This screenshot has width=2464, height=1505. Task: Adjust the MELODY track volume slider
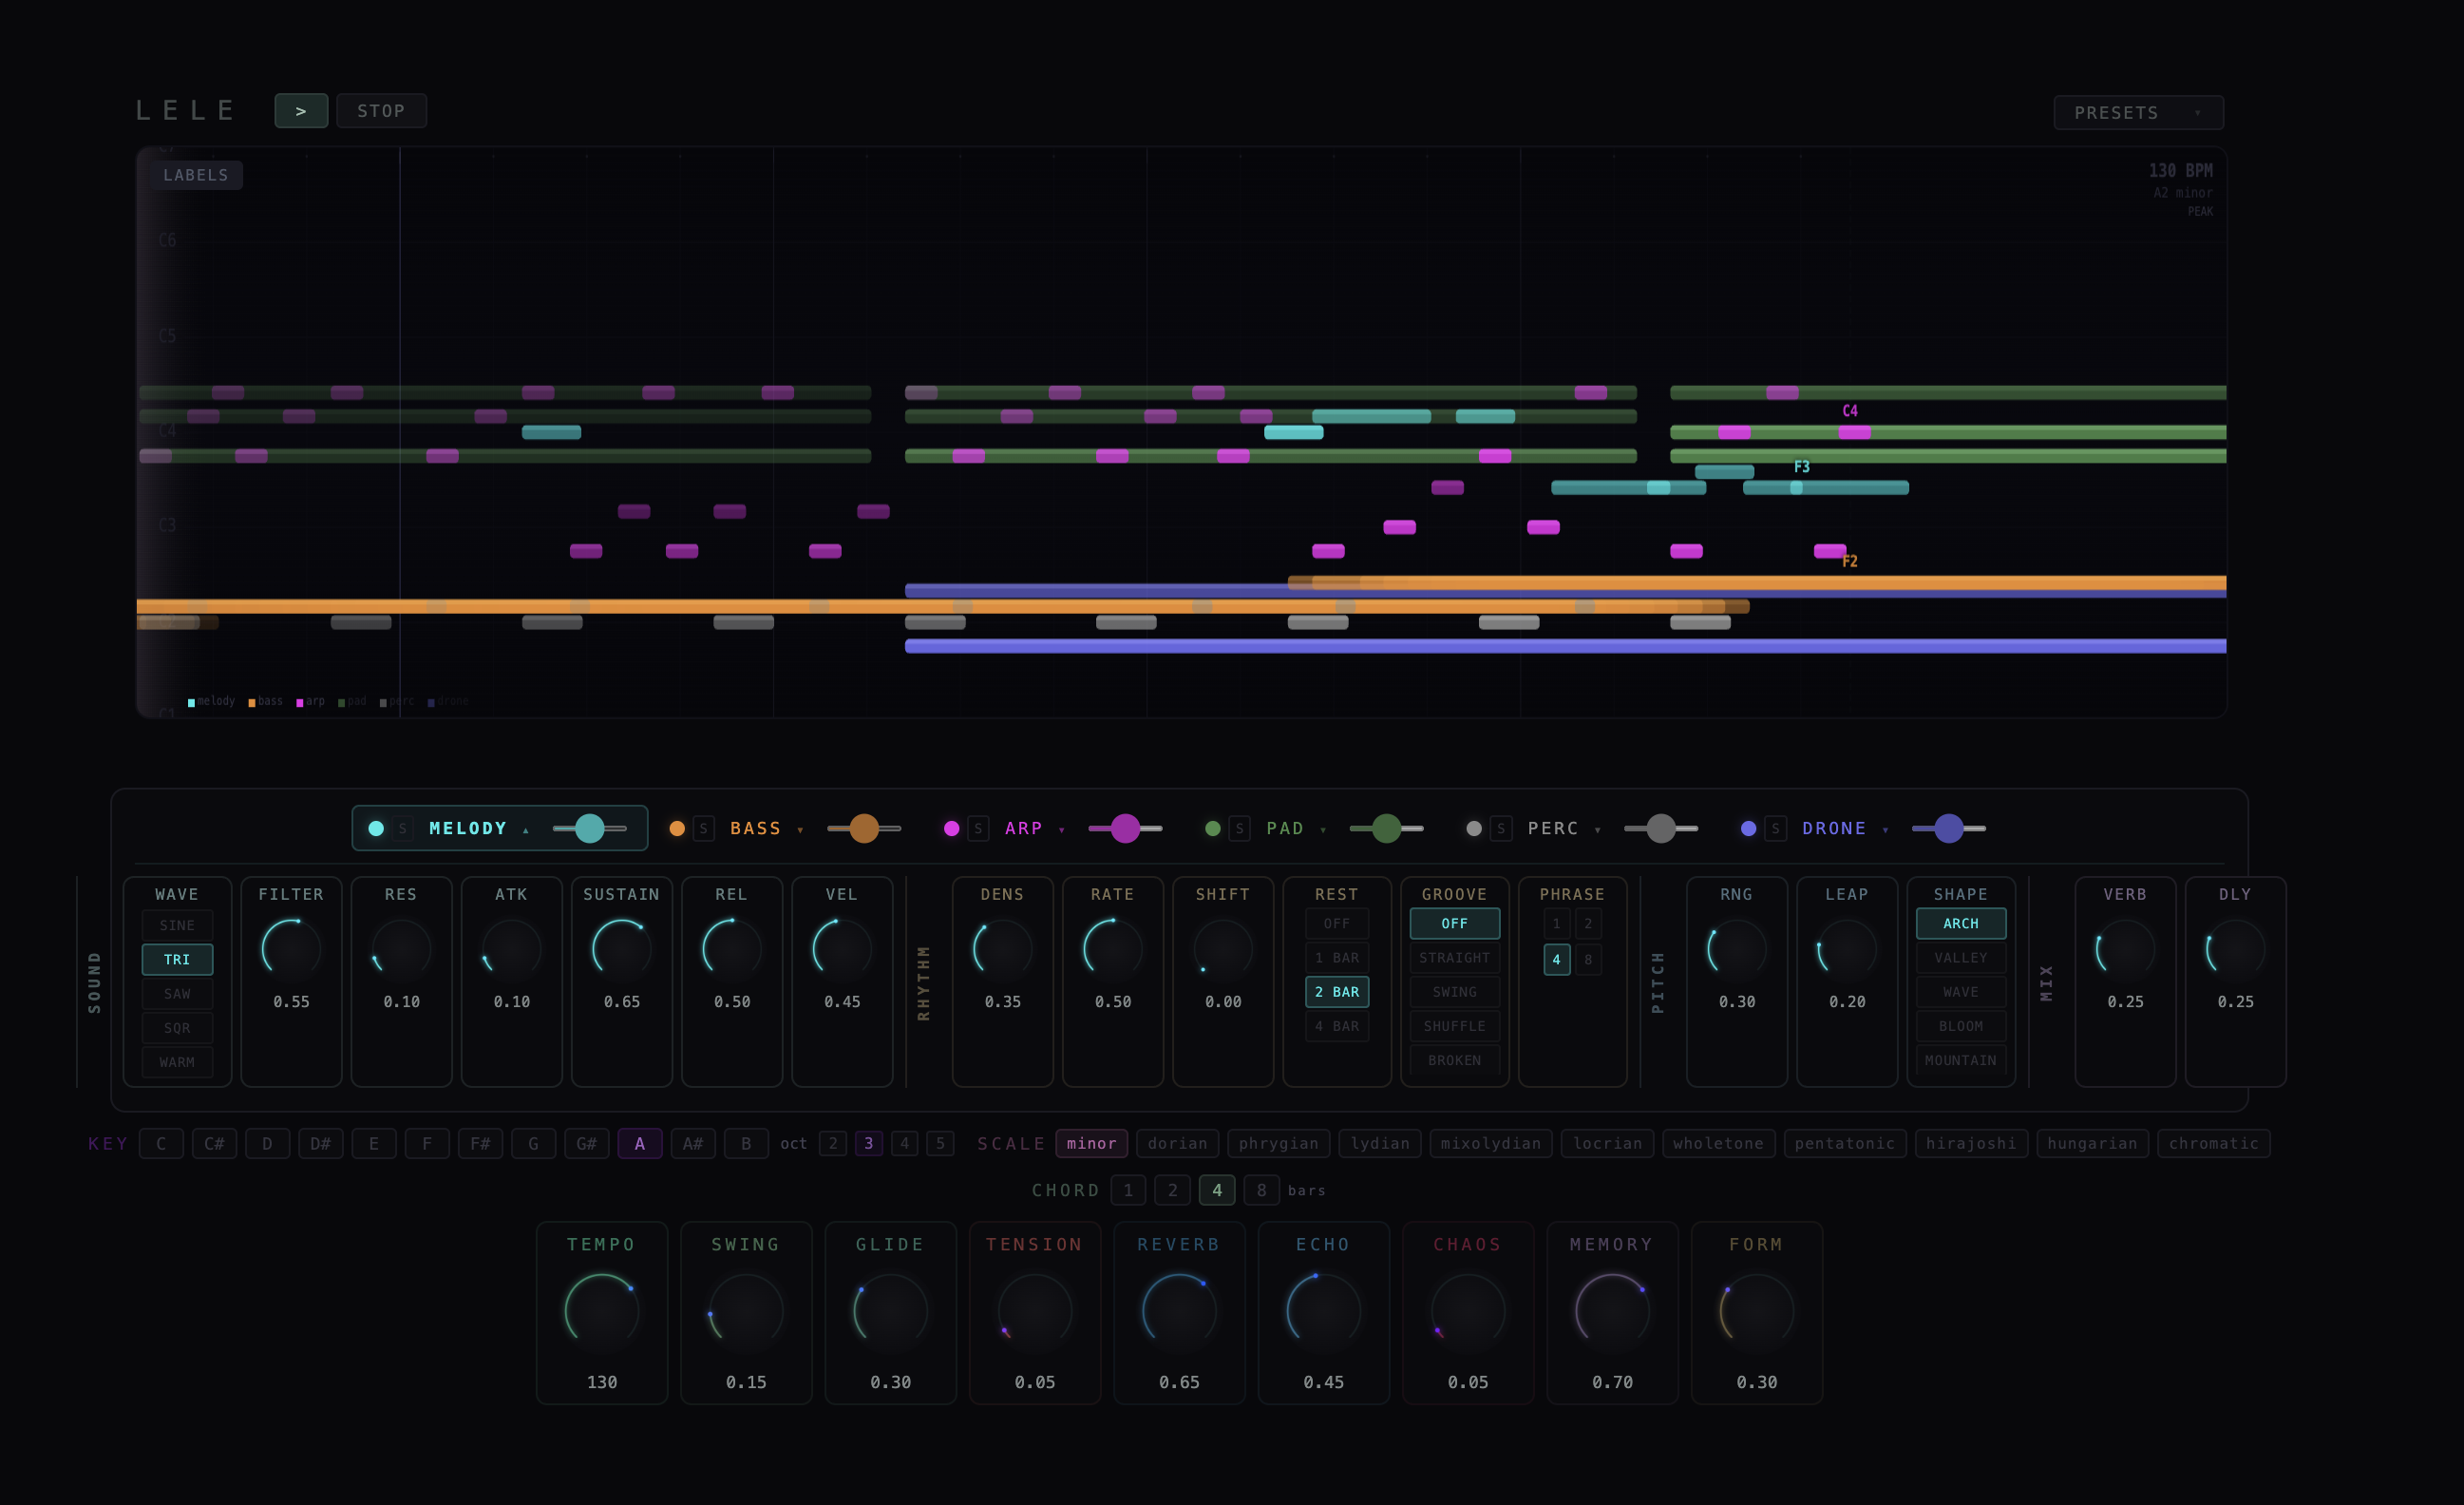point(590,828)
